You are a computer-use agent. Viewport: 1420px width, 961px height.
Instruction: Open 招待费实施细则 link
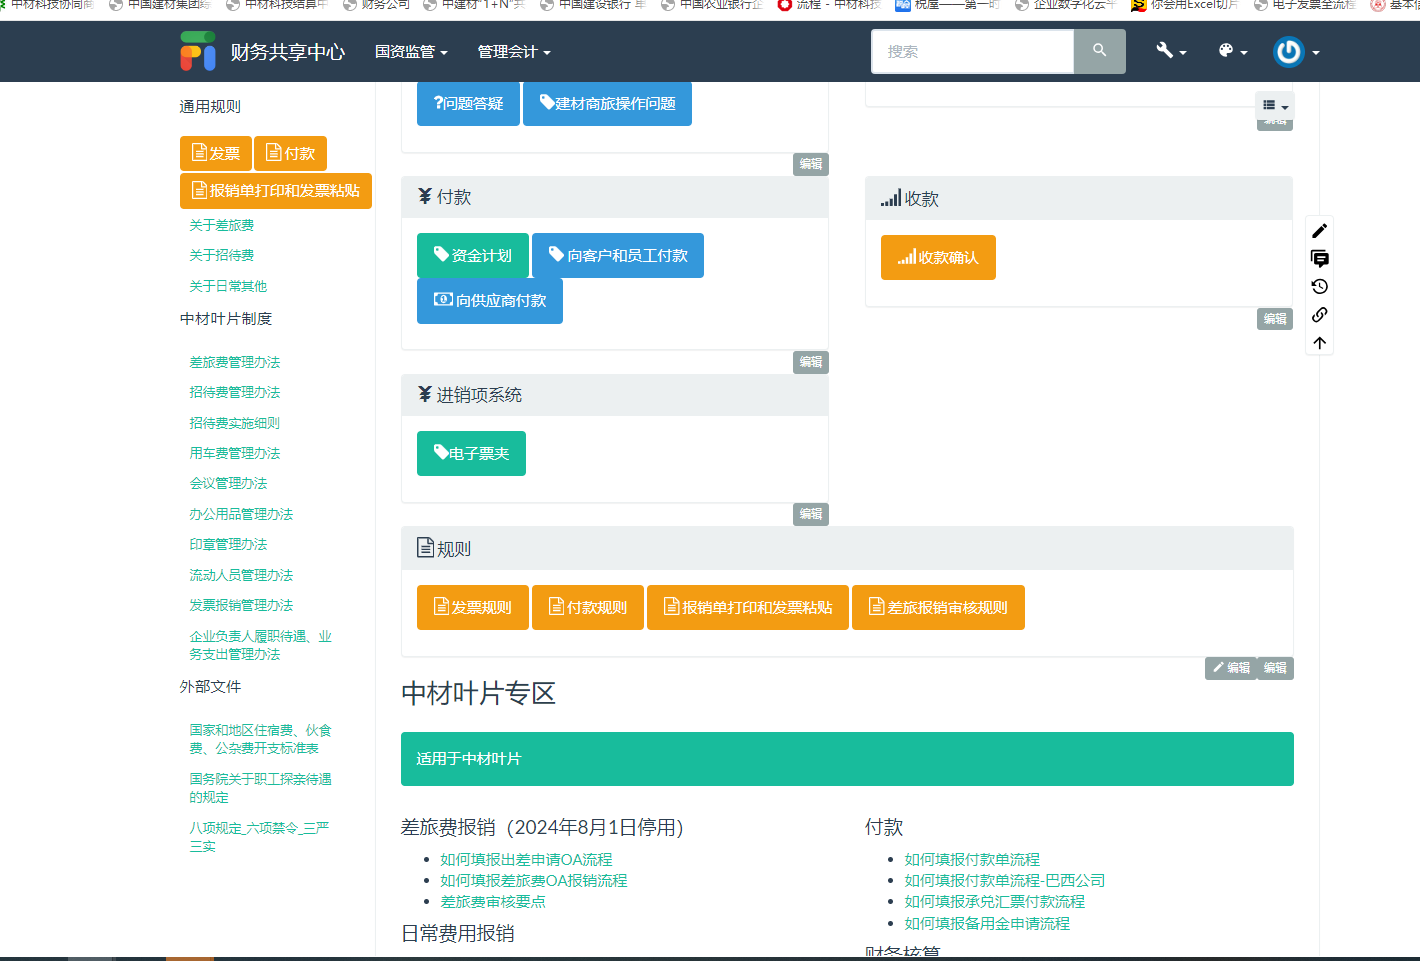click(x=235, y=423)
